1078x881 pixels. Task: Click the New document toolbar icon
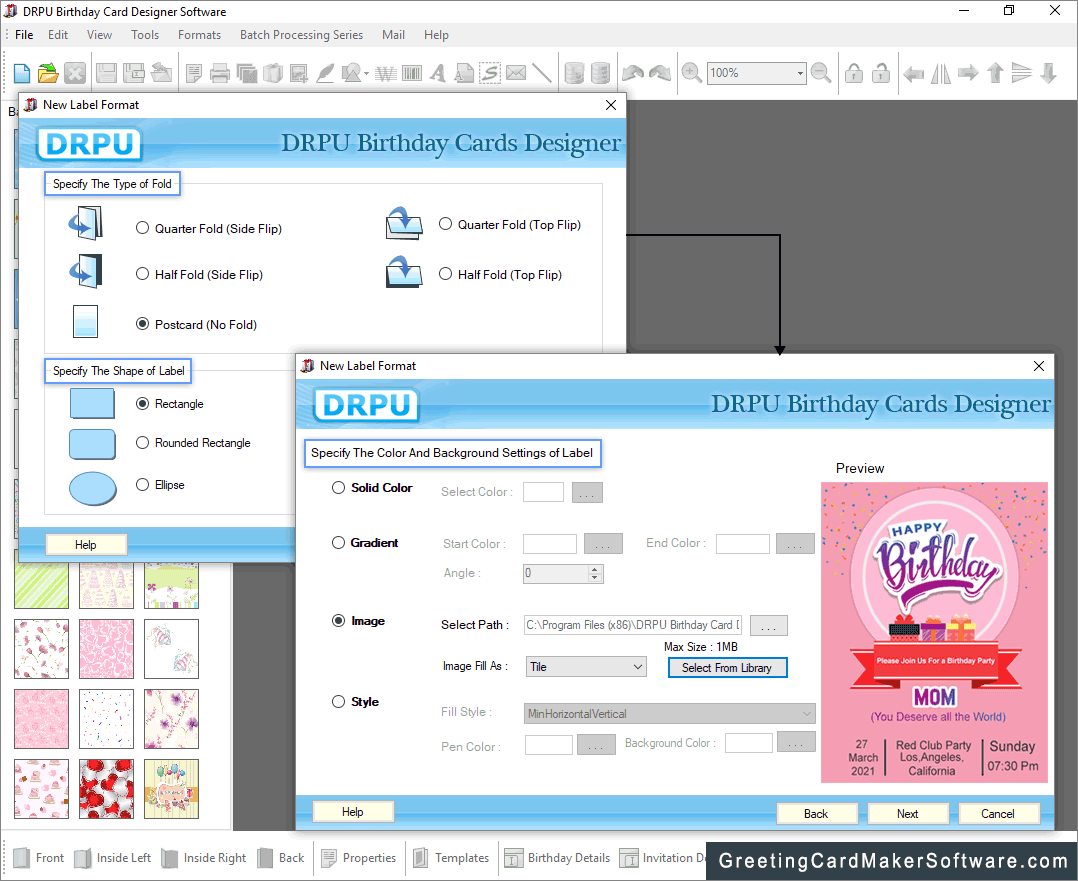coord(22,73)
